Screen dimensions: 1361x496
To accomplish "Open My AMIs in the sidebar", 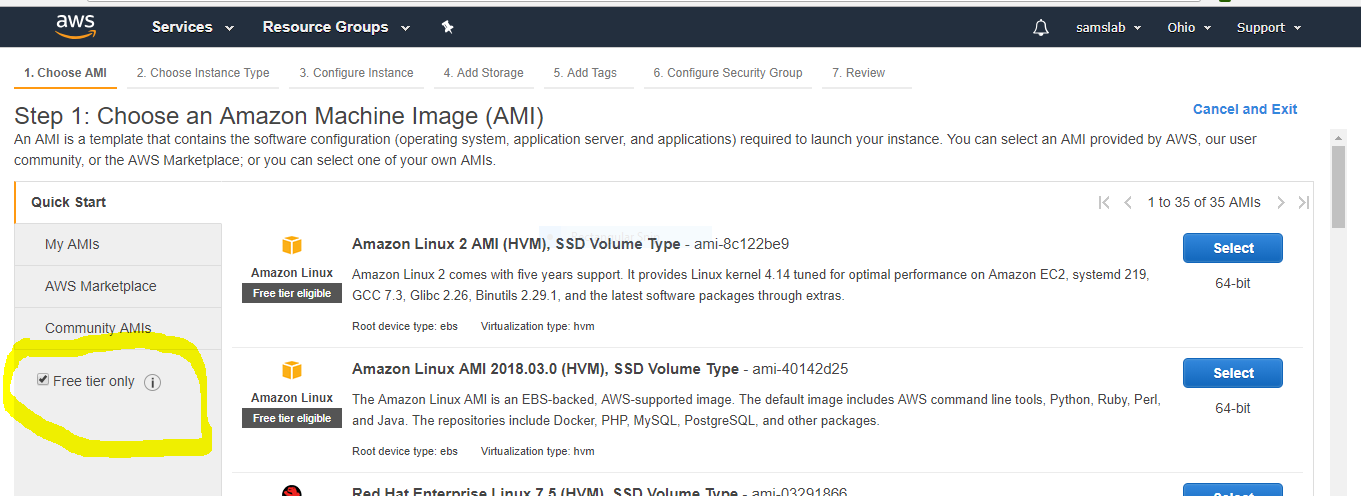I will (118, 244).
